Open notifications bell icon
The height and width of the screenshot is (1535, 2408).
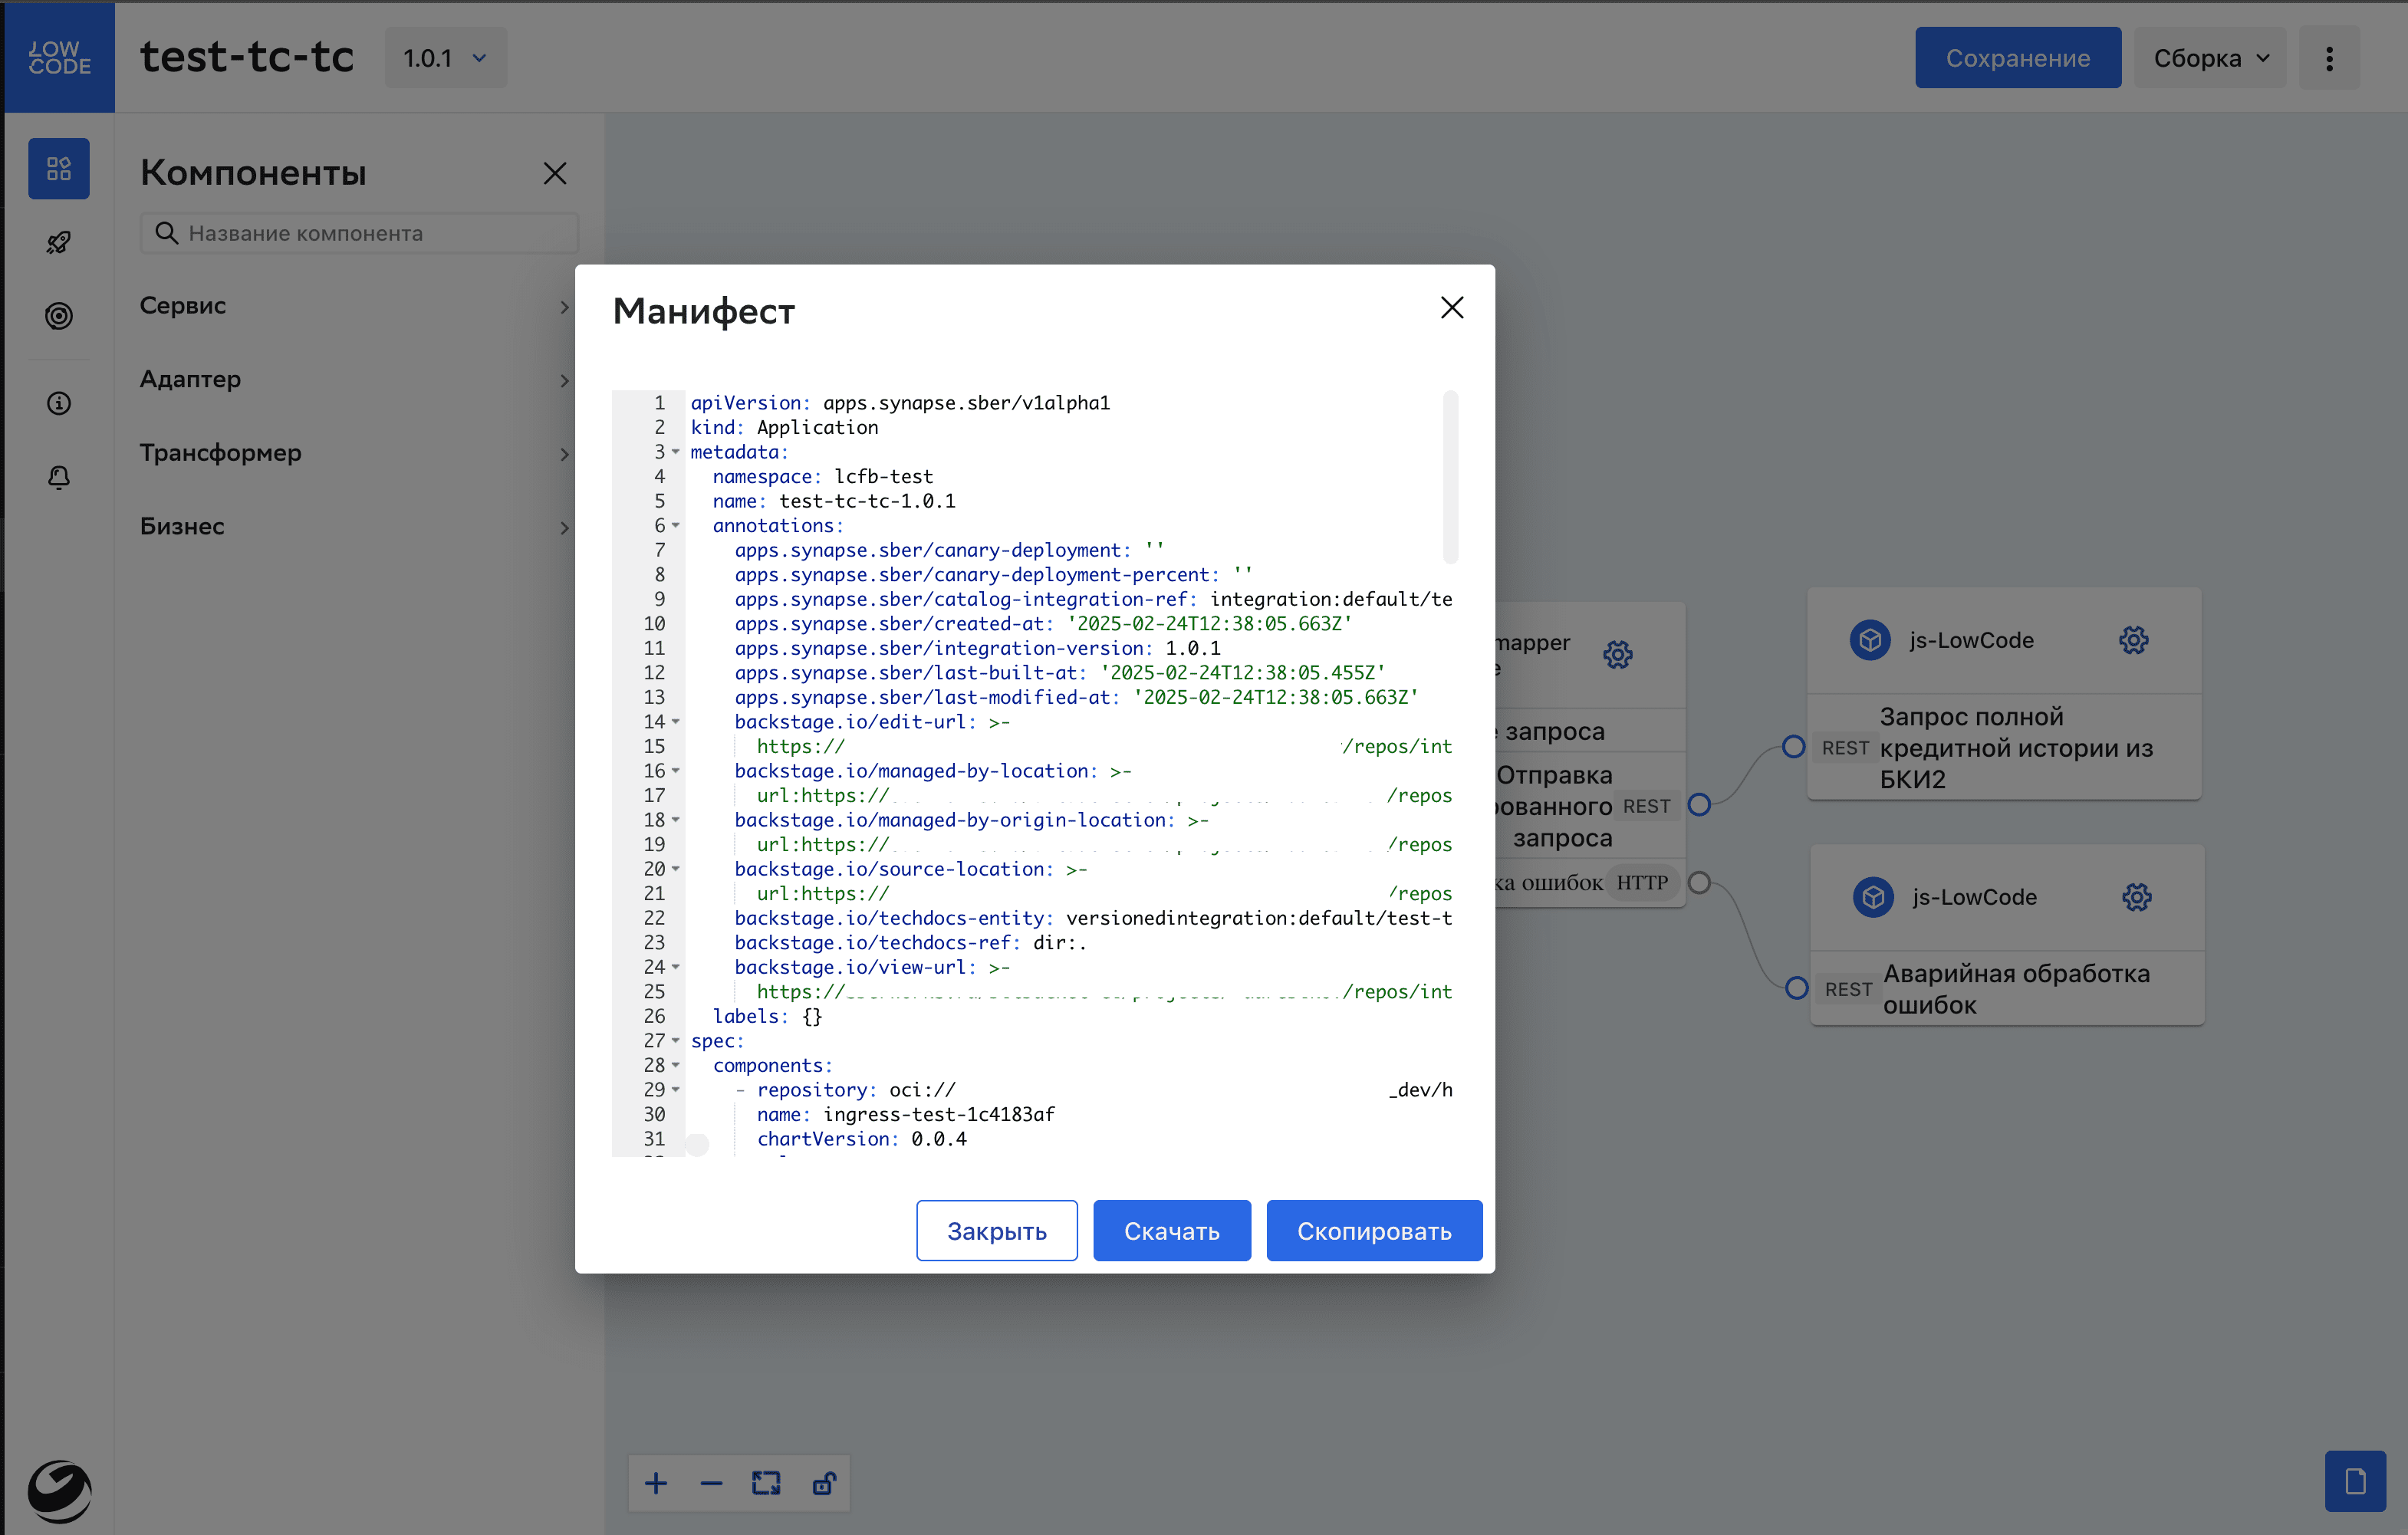pos(58,477)
